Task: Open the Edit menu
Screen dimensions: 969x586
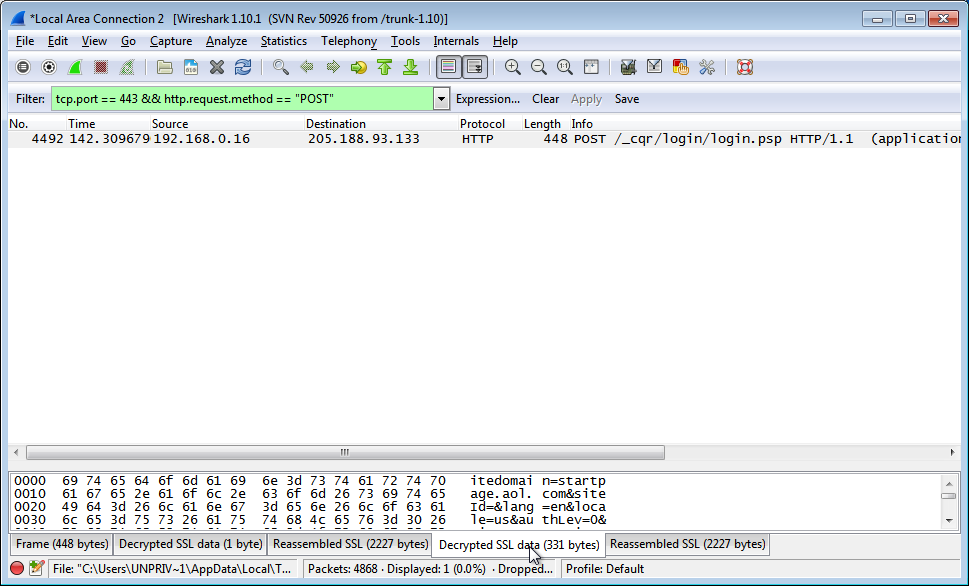Action: point(57,41)
